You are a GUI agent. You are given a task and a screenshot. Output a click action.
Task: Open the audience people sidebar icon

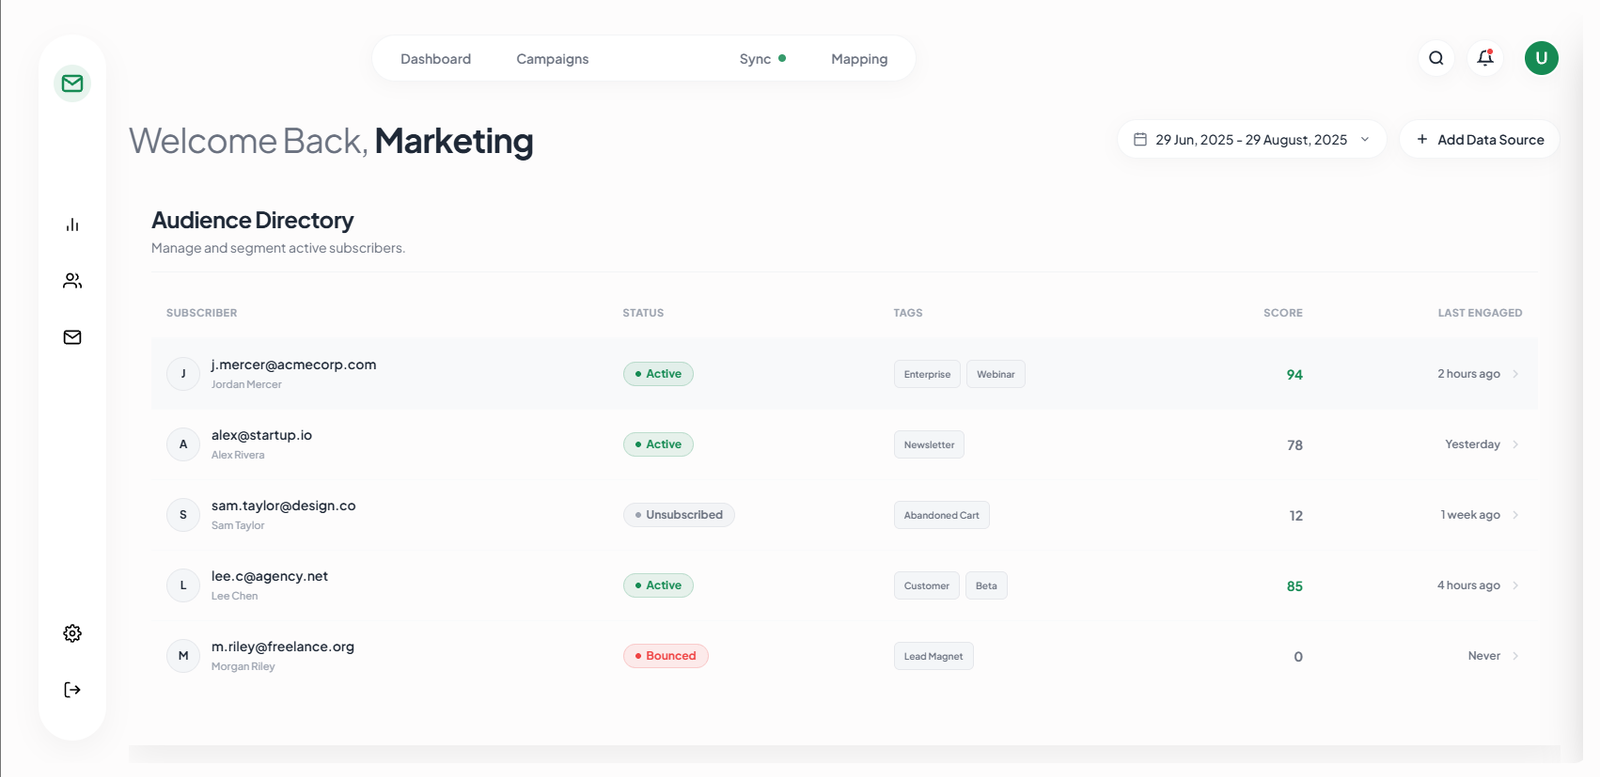72,281
